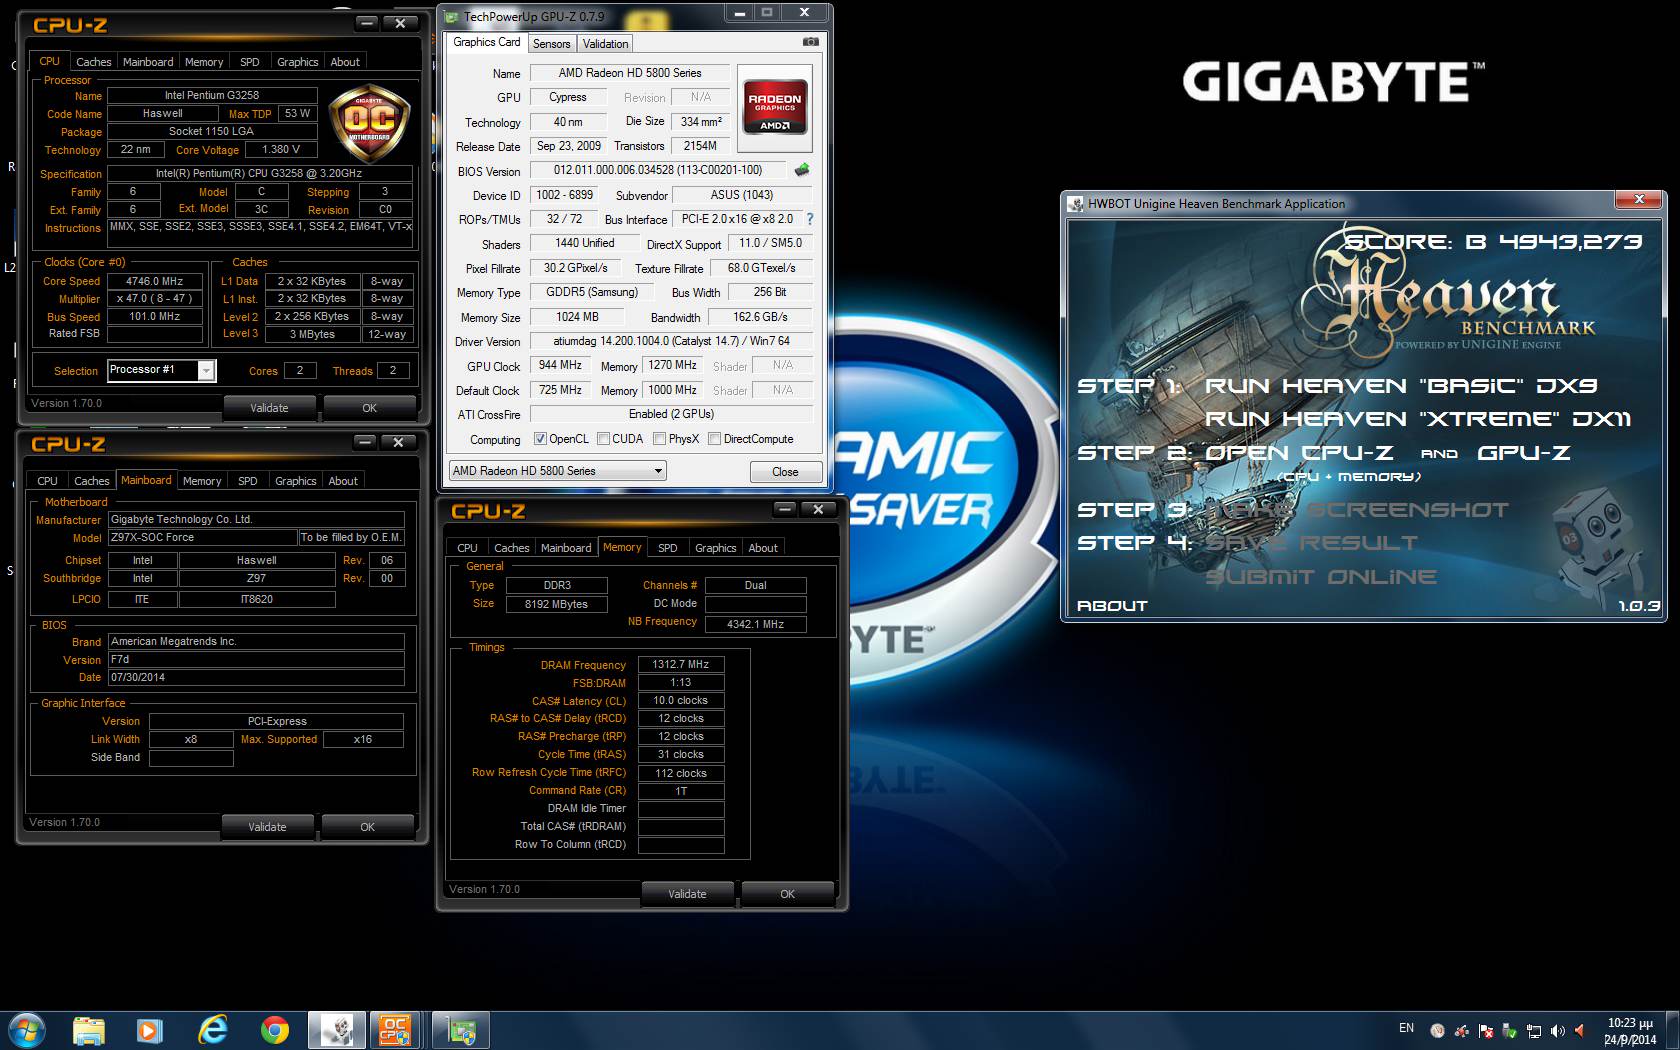Click OK in the CPU-Z Memory window
The image size is (1680, 1050).
pos(787,894)
